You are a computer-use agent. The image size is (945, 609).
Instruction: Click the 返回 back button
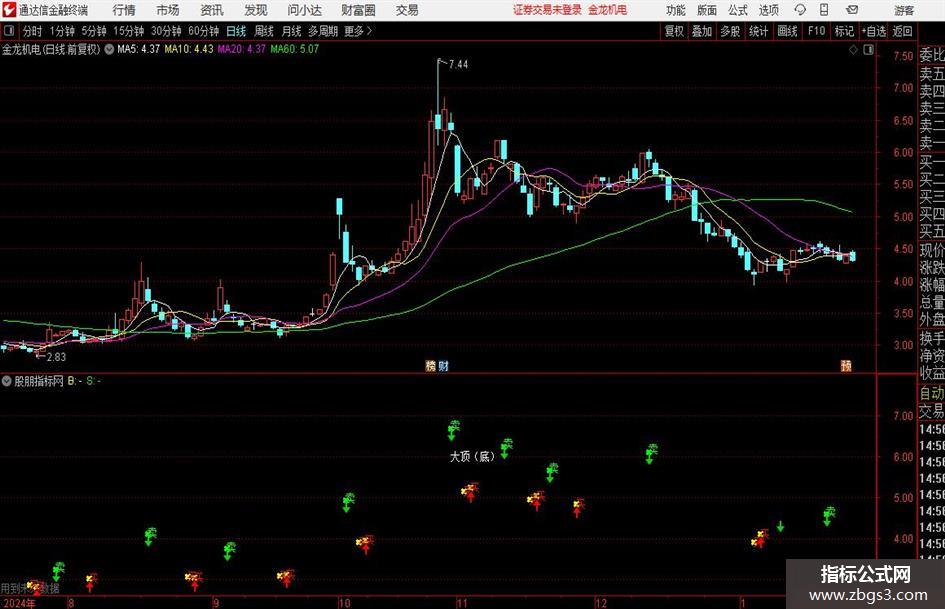click(x=902, y=31)
